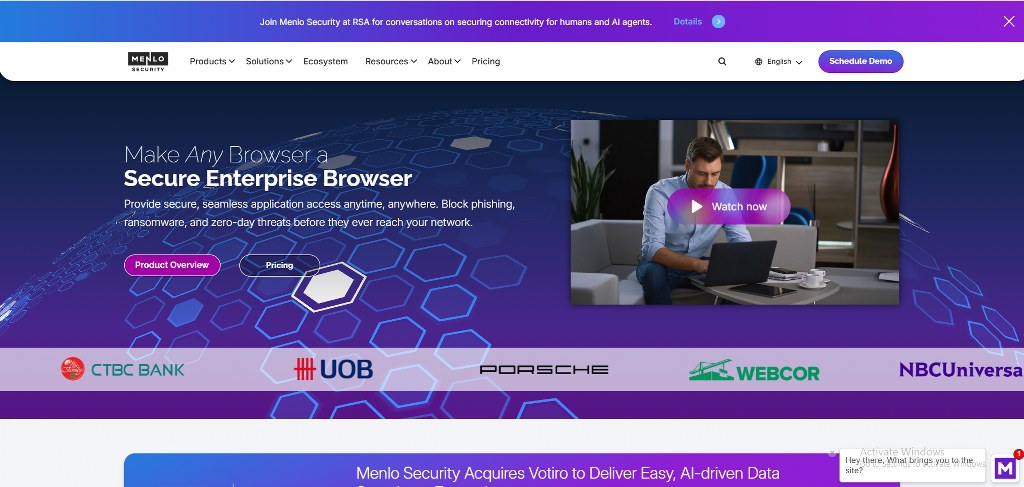Click the NBCUniversal logo
This screenshot has height=487, width=1024.
tap(961, 369)
